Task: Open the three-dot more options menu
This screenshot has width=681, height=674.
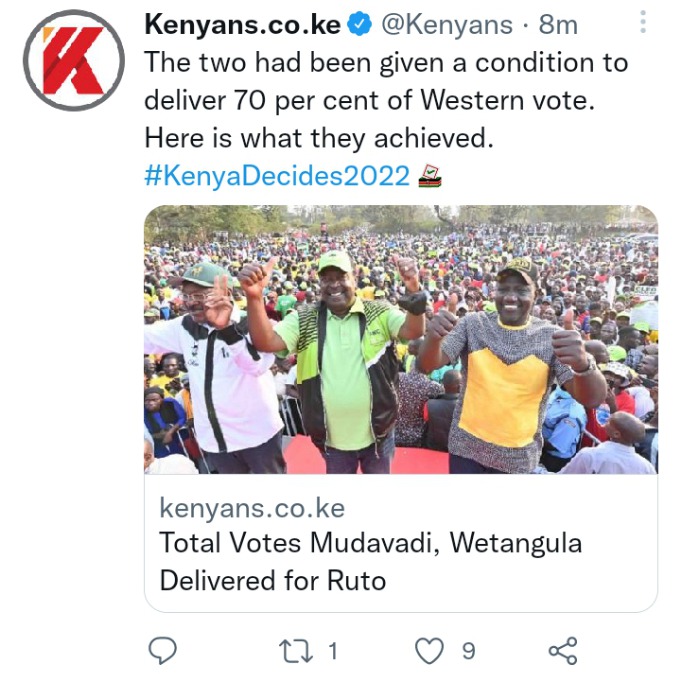Action: 643,22
